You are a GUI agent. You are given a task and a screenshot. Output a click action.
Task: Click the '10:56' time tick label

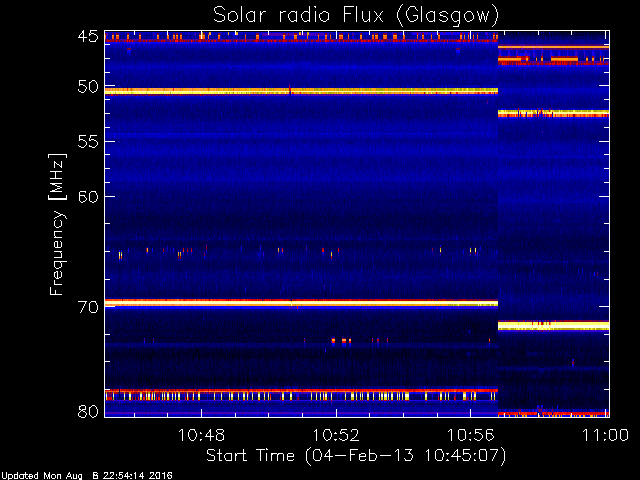click(471, 435)
